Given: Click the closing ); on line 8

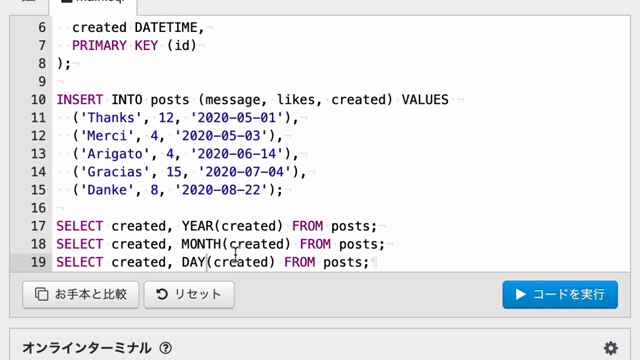Looking at the screenshot, I should pyautogui.click(x=64, y=63).
